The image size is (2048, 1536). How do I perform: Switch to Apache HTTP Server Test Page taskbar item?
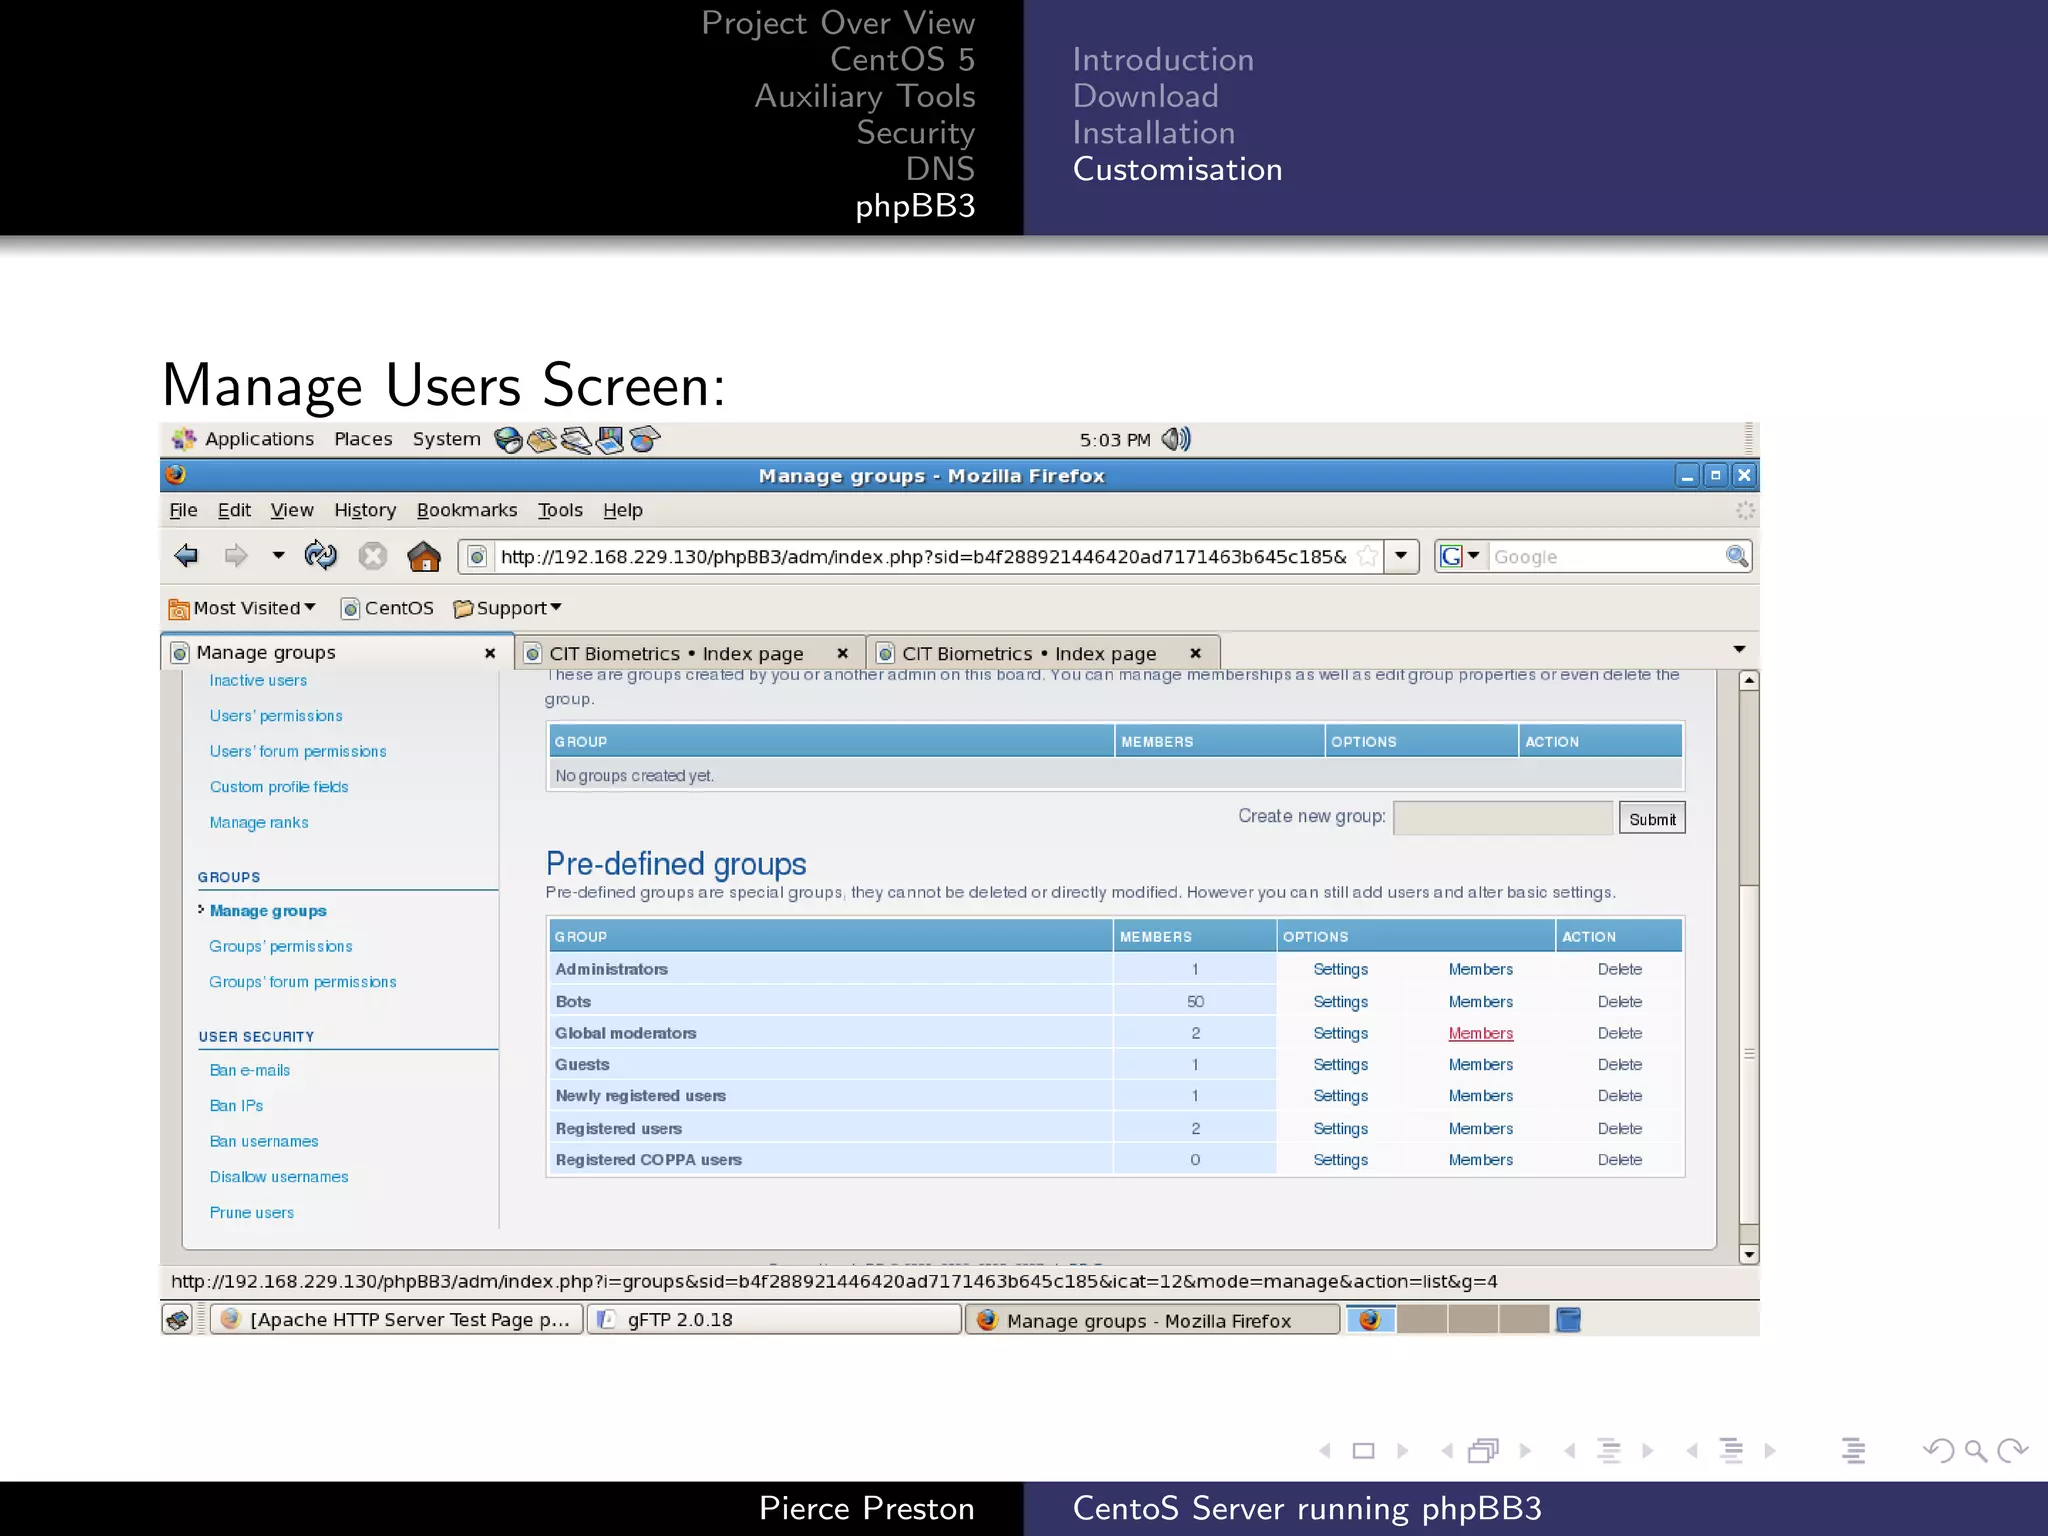[x=397, y=1320]
